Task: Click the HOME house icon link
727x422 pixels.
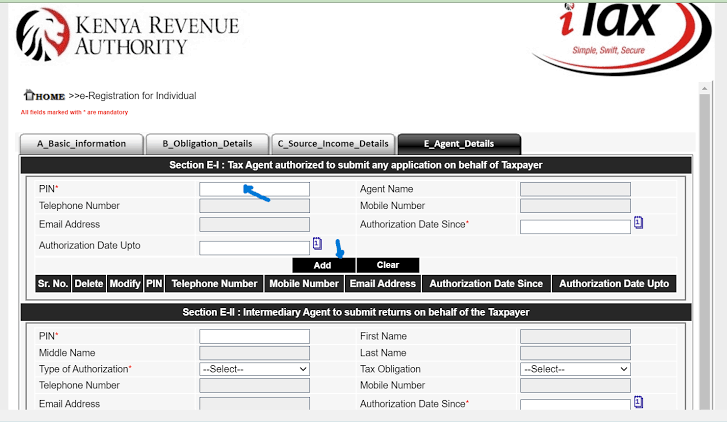Action: 44,96
